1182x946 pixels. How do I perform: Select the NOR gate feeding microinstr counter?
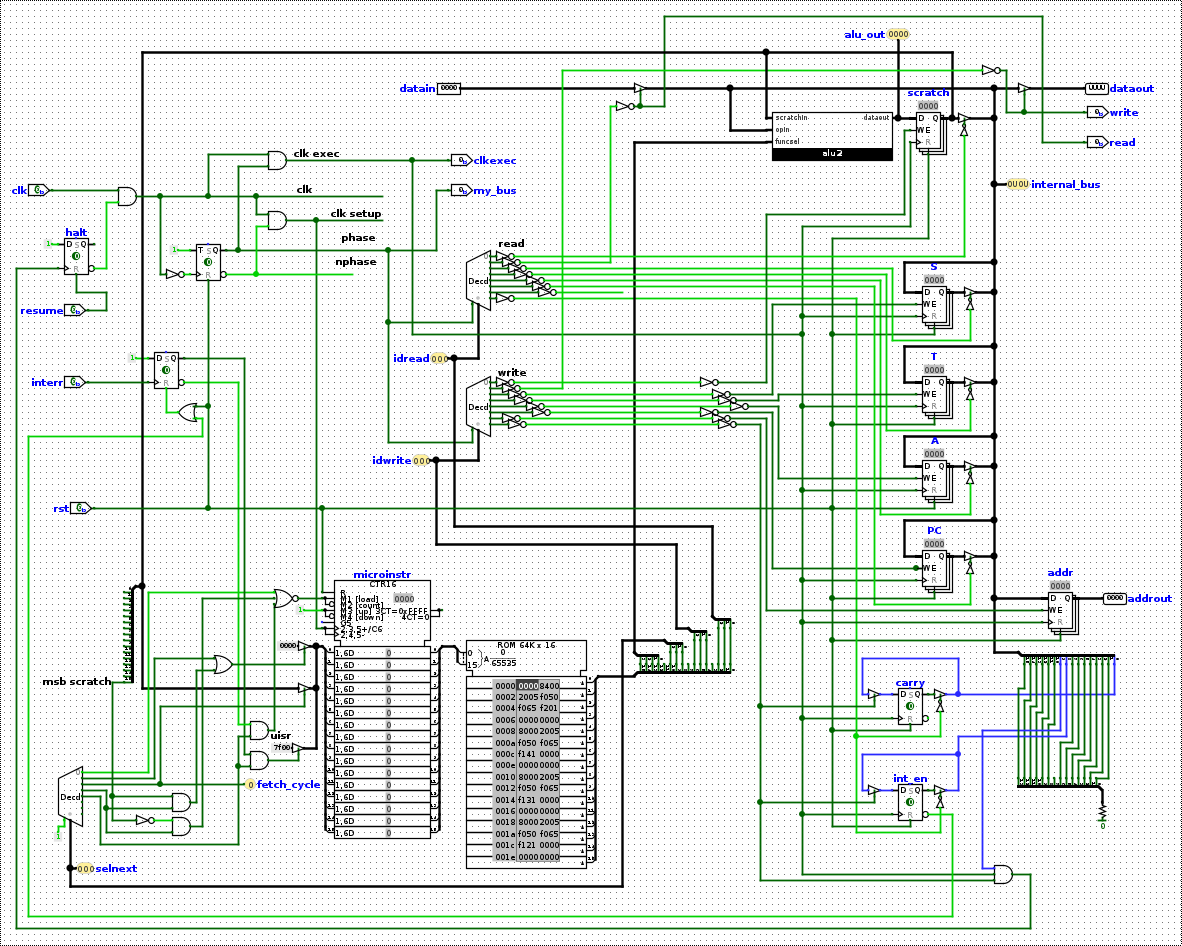[x=286, y=599]
